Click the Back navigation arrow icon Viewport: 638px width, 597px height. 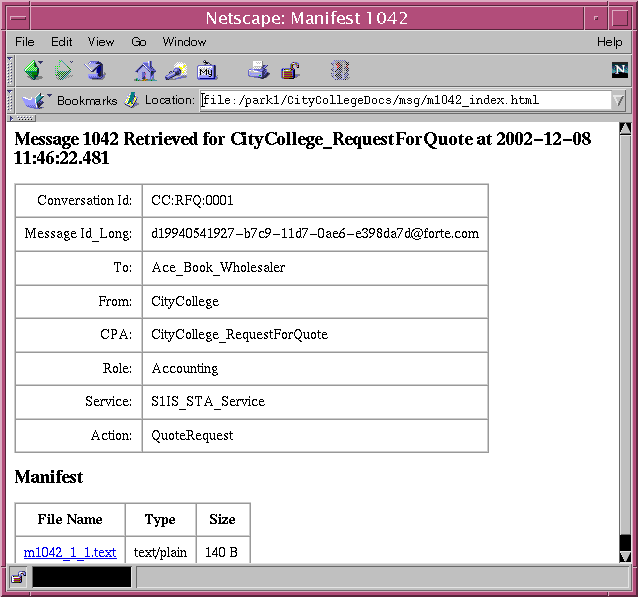click(x=33, y=70)
